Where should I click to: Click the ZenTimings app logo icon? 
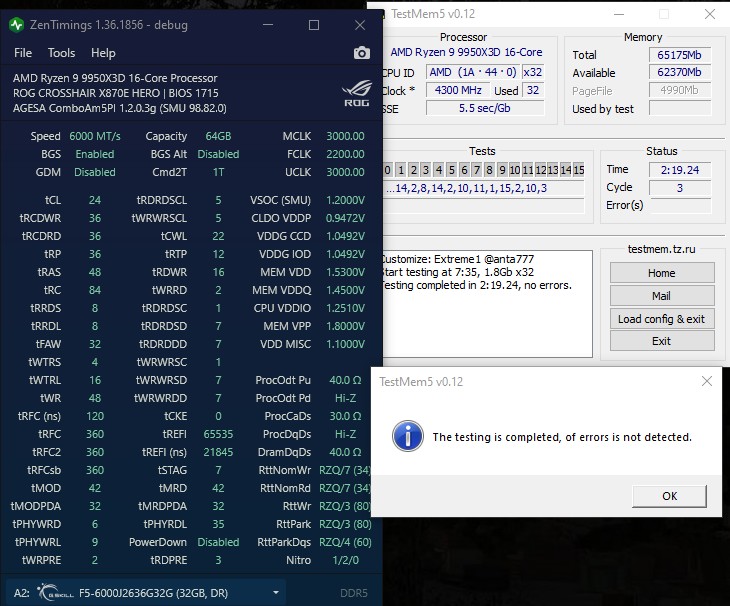pos(16,25)
